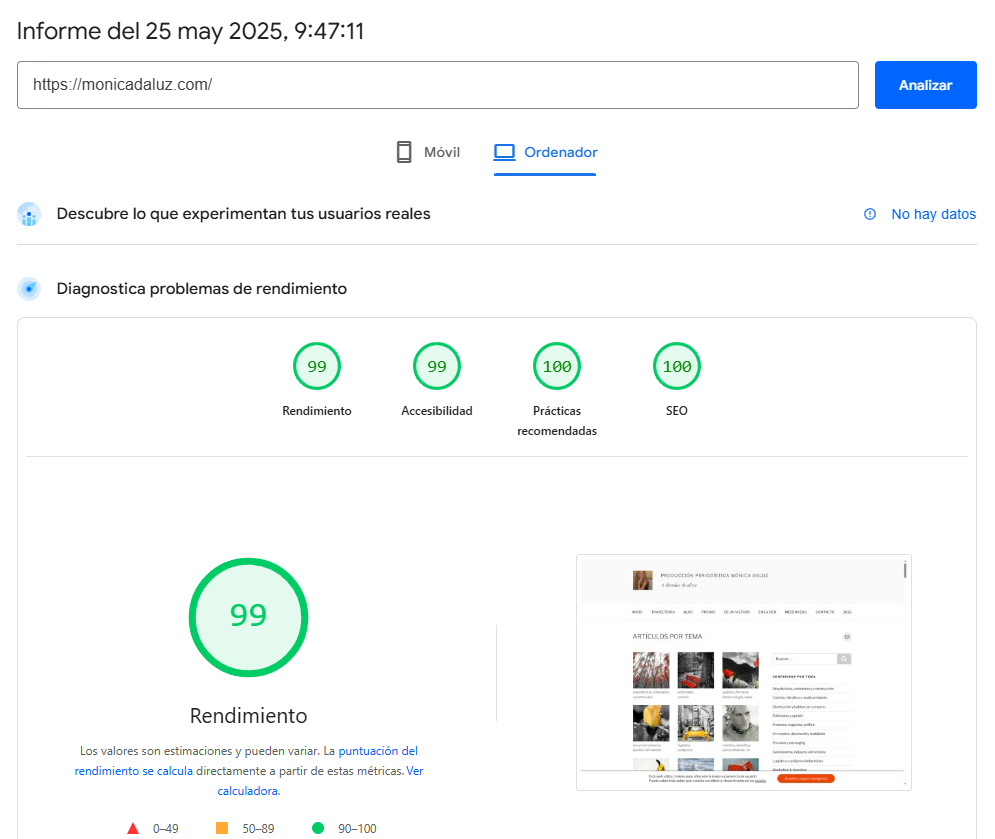The width and height of the screenshot is (995, 839).
Task: Click the Informe del 25 may 2025 heading
Action: pos(190,31)
